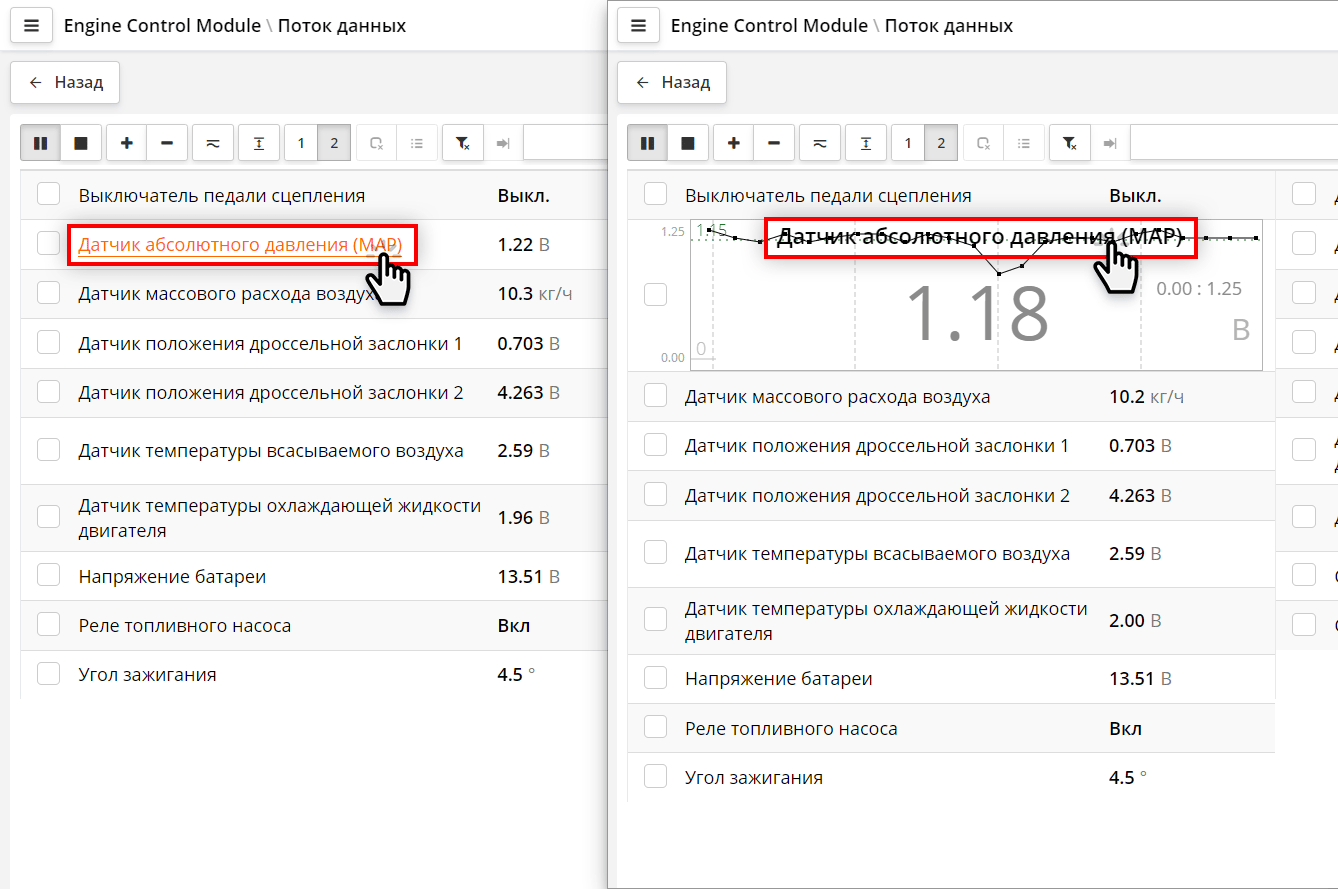
Task: Click clear filter funnel icon in left toolbar
Action: (x=463, y=144)
